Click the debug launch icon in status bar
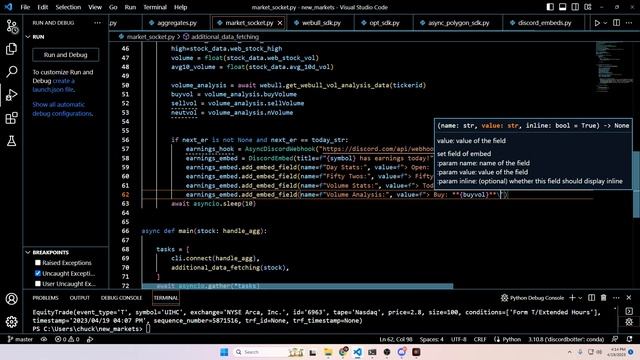 pos(90,339)
